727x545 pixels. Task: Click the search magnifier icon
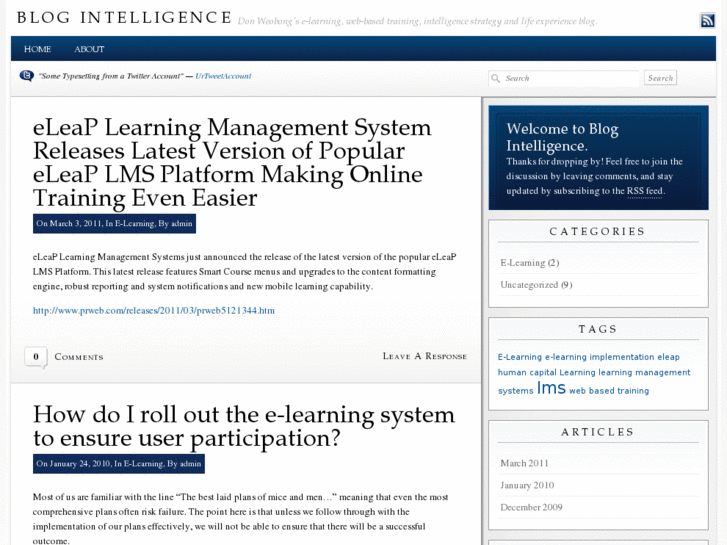coord(496,78)
